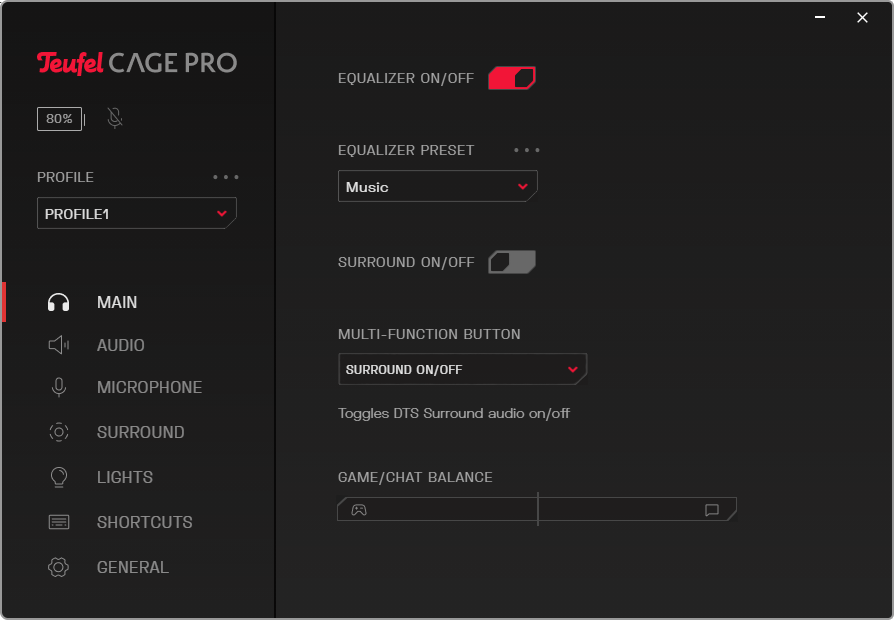Click the SURROUND ON/OFF label beside the toggle
This screenshot has height=620, width=894.
point(406,262)
